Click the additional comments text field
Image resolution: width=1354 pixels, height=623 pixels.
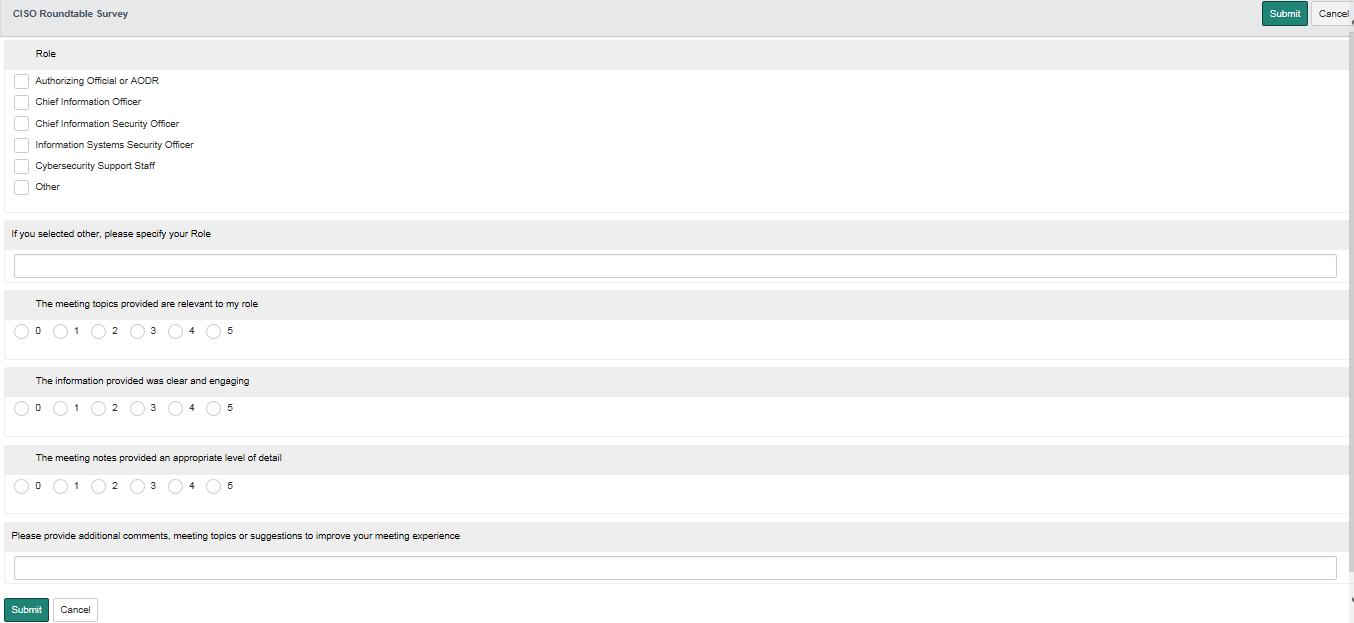[x=675, y=568]
